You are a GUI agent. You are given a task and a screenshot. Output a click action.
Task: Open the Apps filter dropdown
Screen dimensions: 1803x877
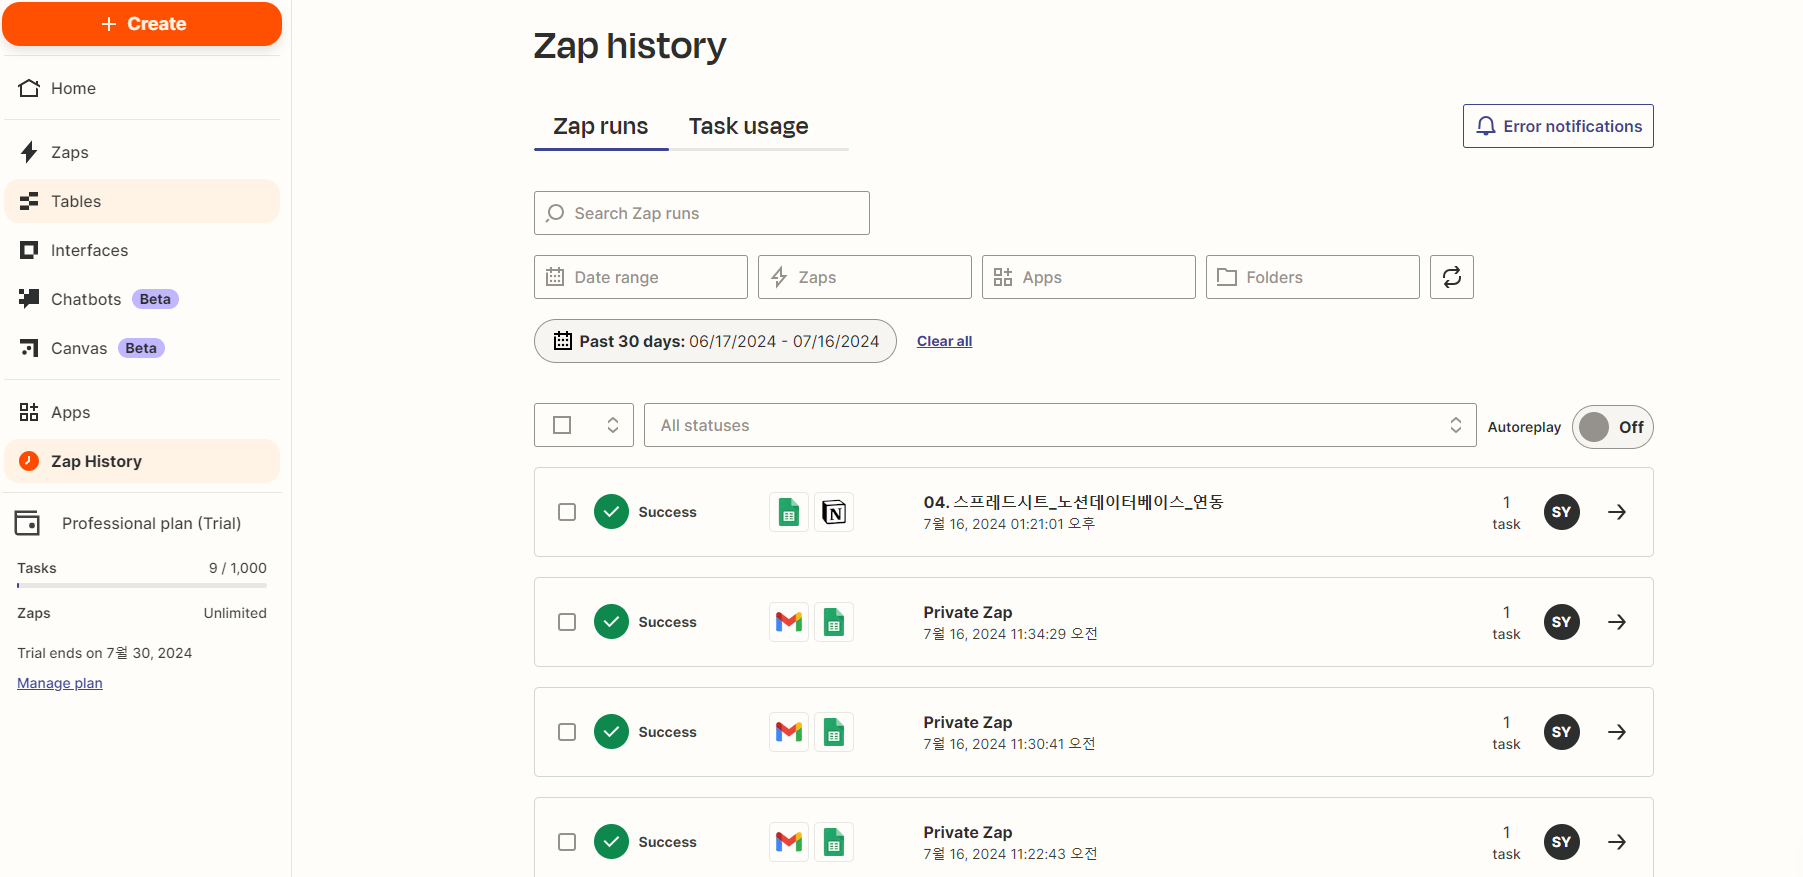pyautogui.click(x=1089, y=277)
